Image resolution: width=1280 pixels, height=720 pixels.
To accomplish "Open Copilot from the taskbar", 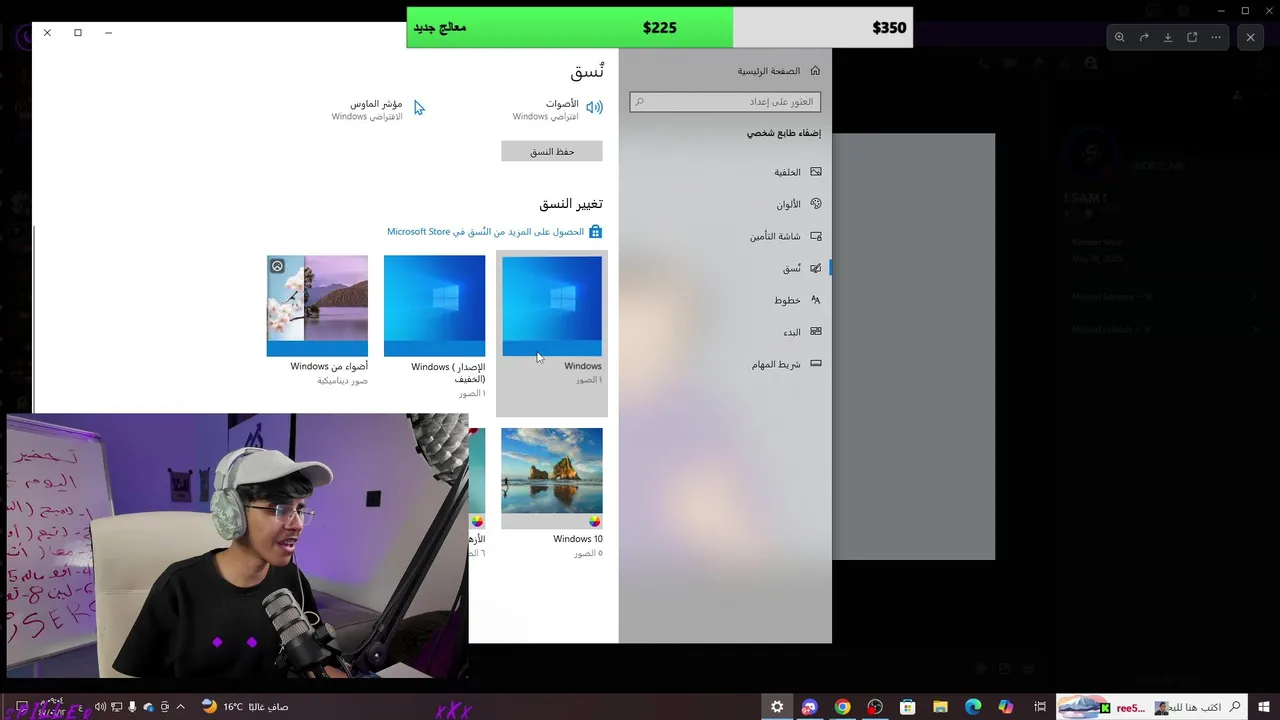I will [x=1005, y=707].
